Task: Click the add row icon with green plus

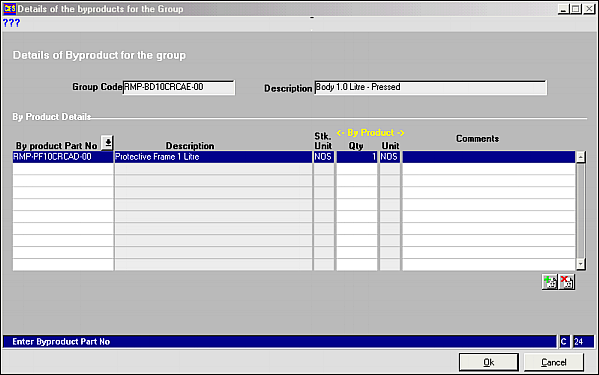Action: coord(550,282)
